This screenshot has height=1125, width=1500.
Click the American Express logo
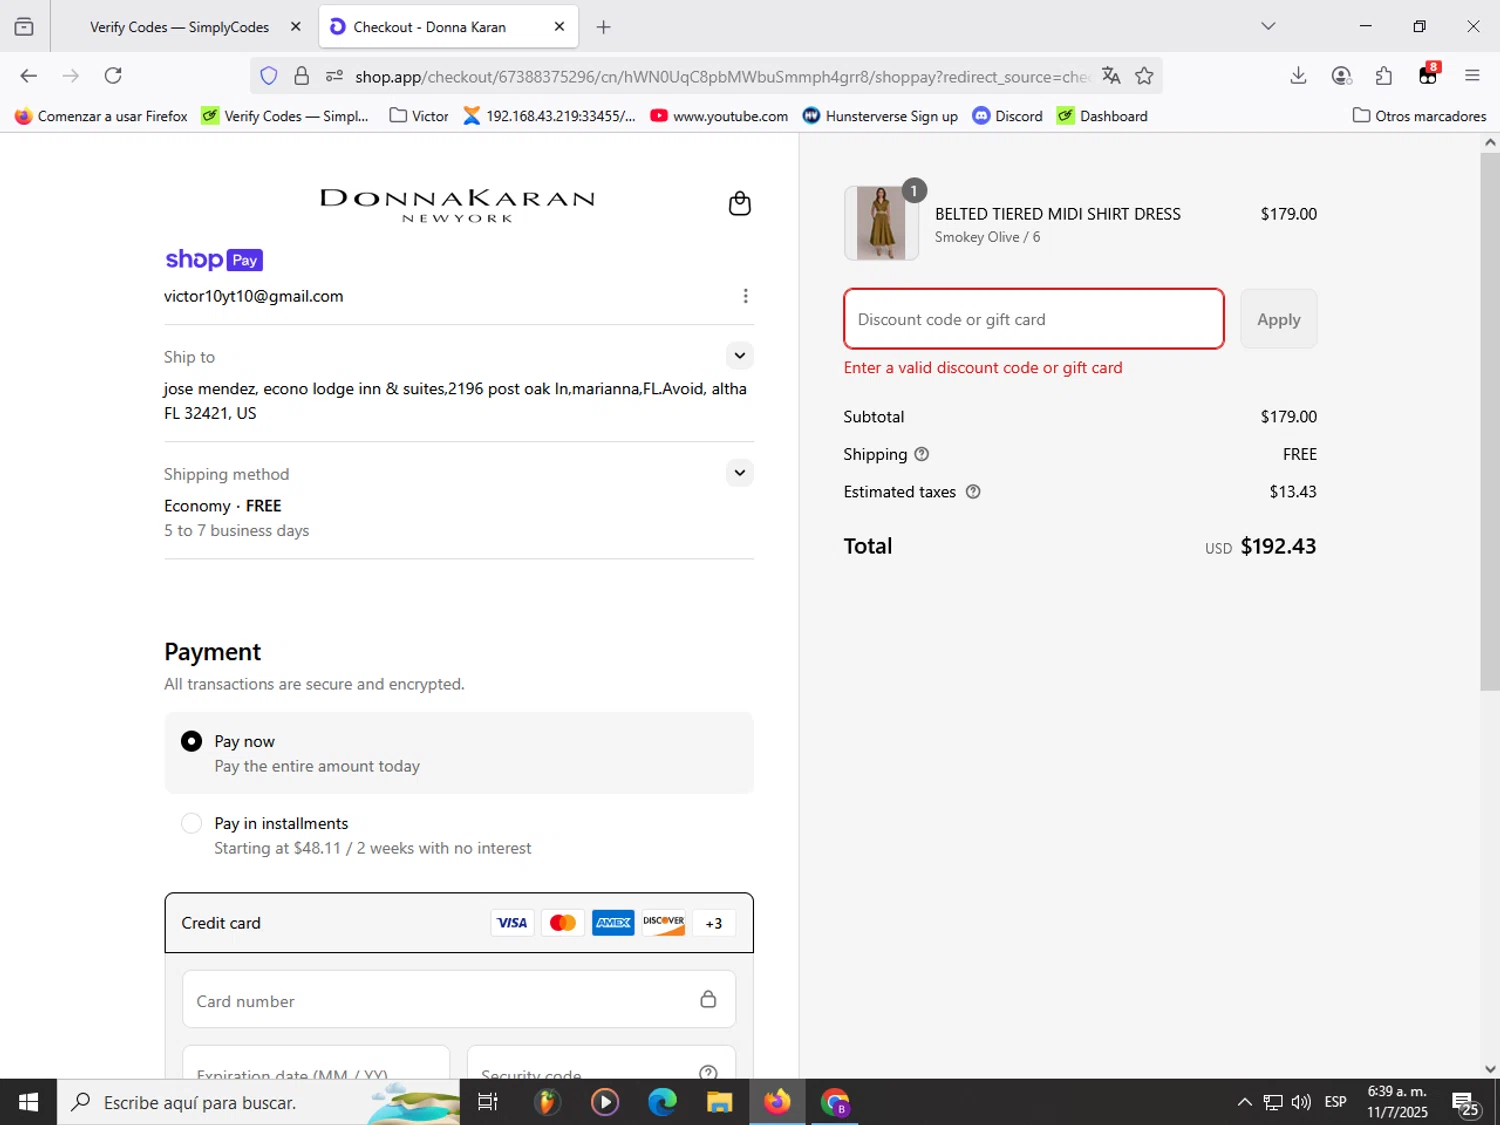pyautogui.click(x=612, y=923)
